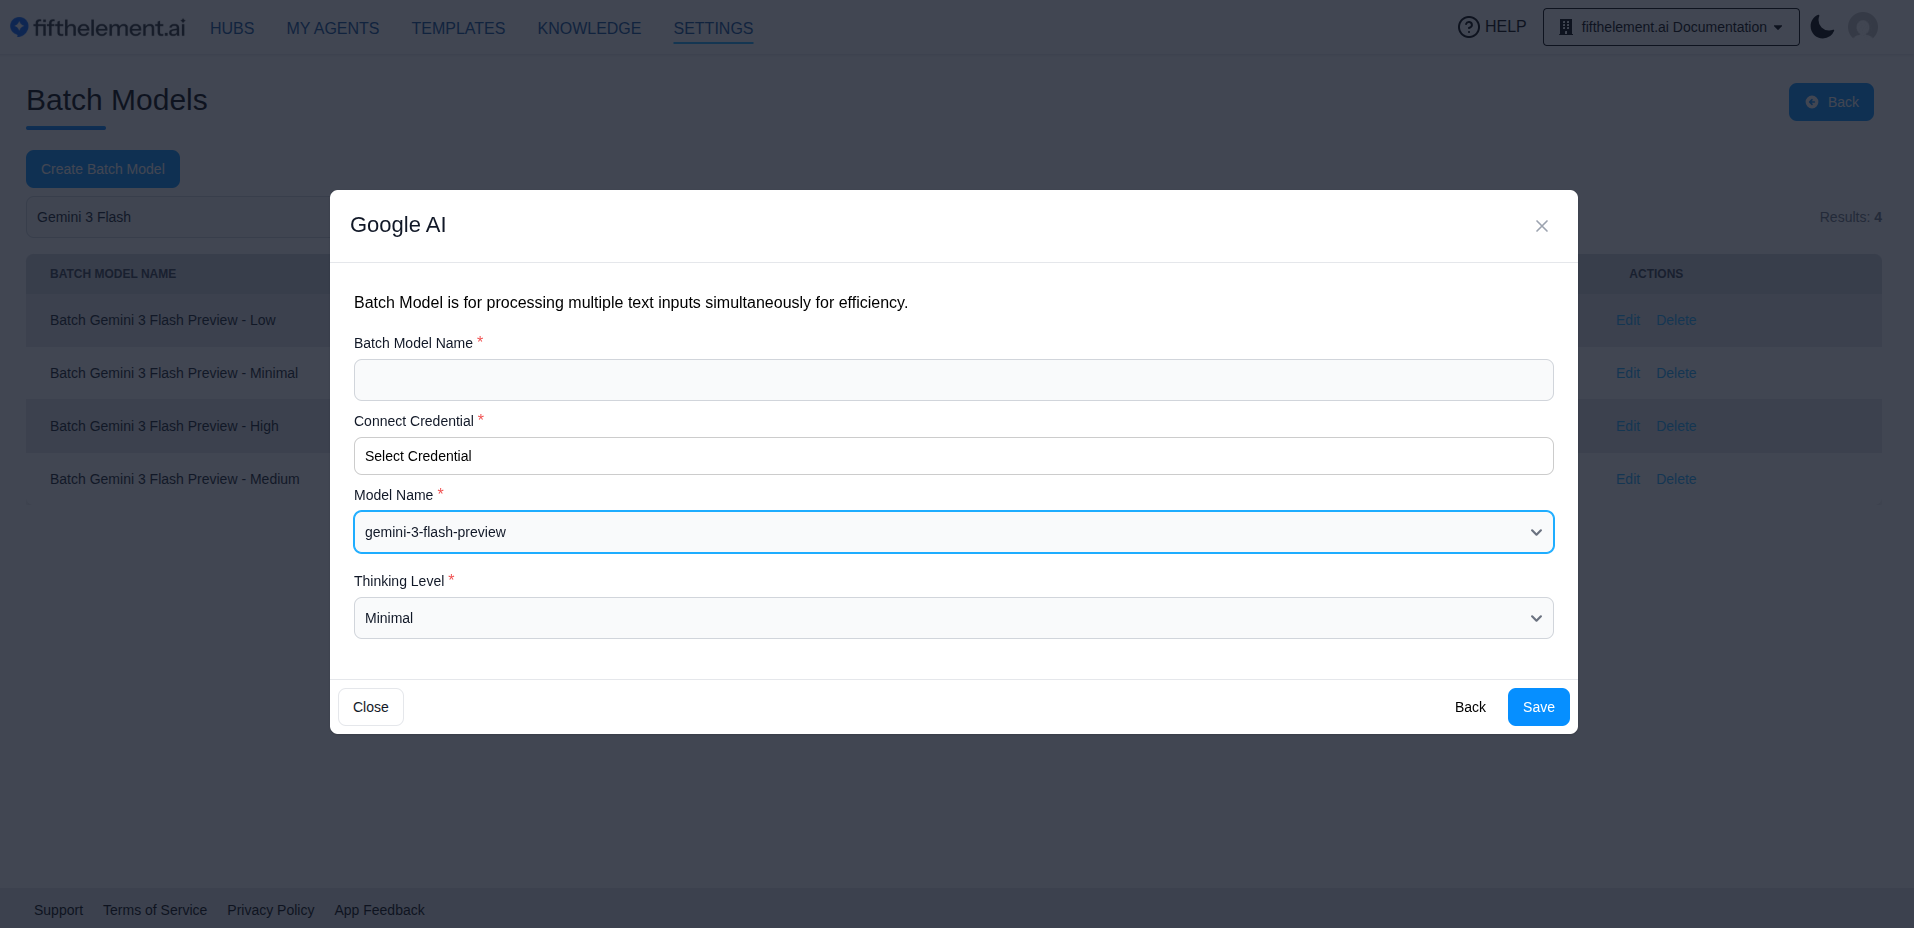This screenshot has height=928, width=1914.
Task: Open the user profile avatar
Action: (x=1863, y=27)
